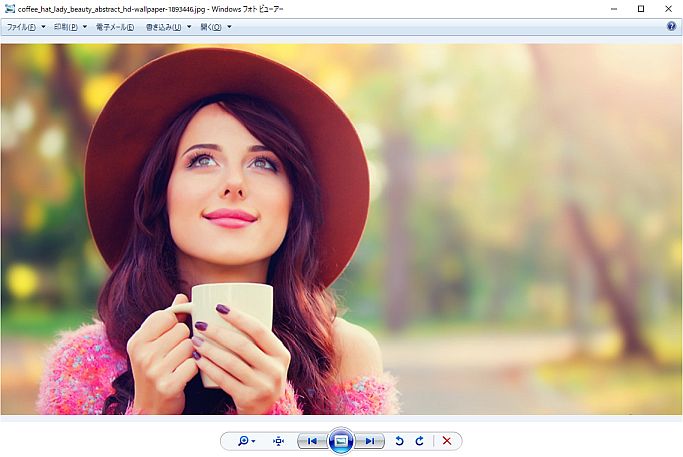The image size is (683, 457).
Task: Open the 開く(O) menu
Action: pos(211,27)
